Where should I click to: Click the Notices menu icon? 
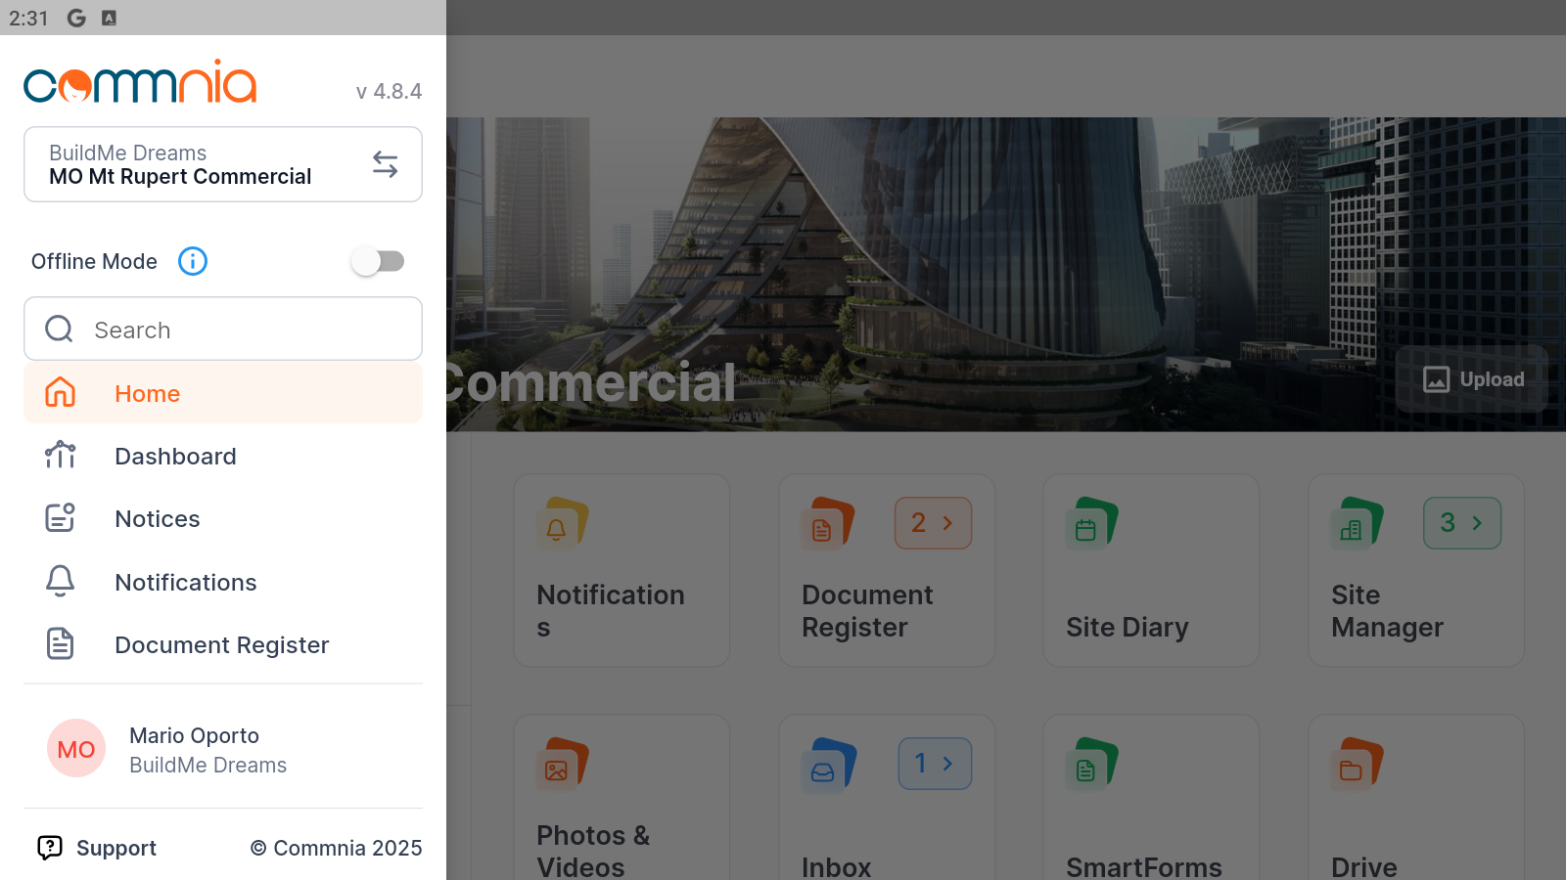point(60,518)
